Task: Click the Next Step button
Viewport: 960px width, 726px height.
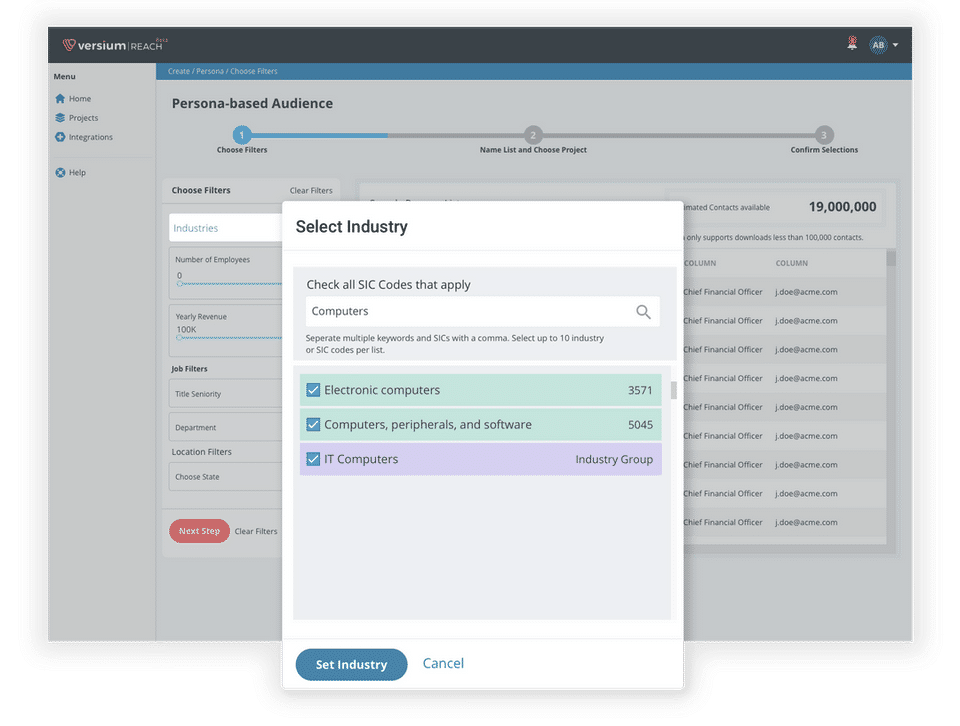Action: pyautogui.click(x=199, y=531)
